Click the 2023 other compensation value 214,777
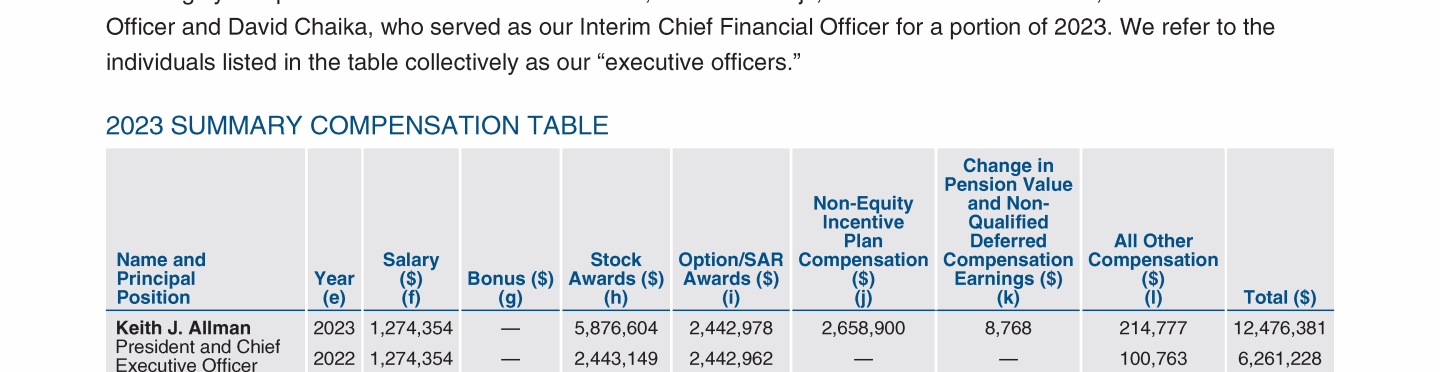The height and width of the screenshot is (372, 1440). point(1153,328)
